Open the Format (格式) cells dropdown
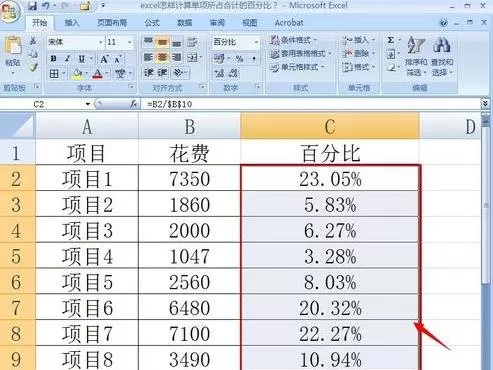 tap(359, 67)
